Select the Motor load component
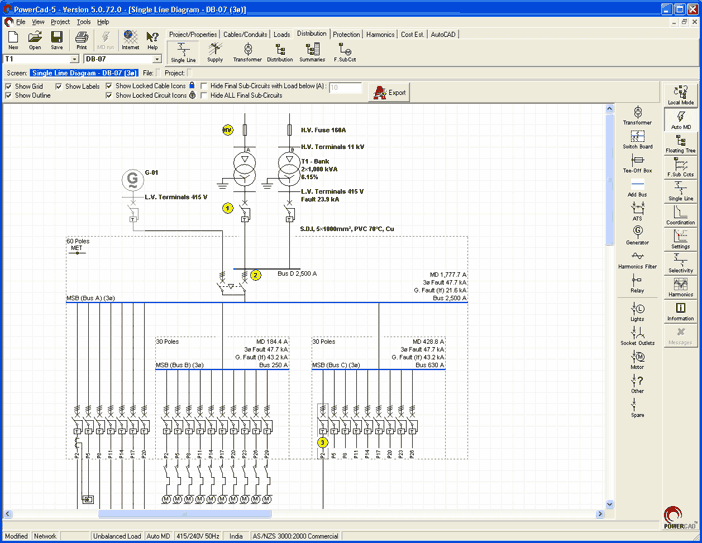The height and width of the screenshot is (543, 702). tap(638, 360)
